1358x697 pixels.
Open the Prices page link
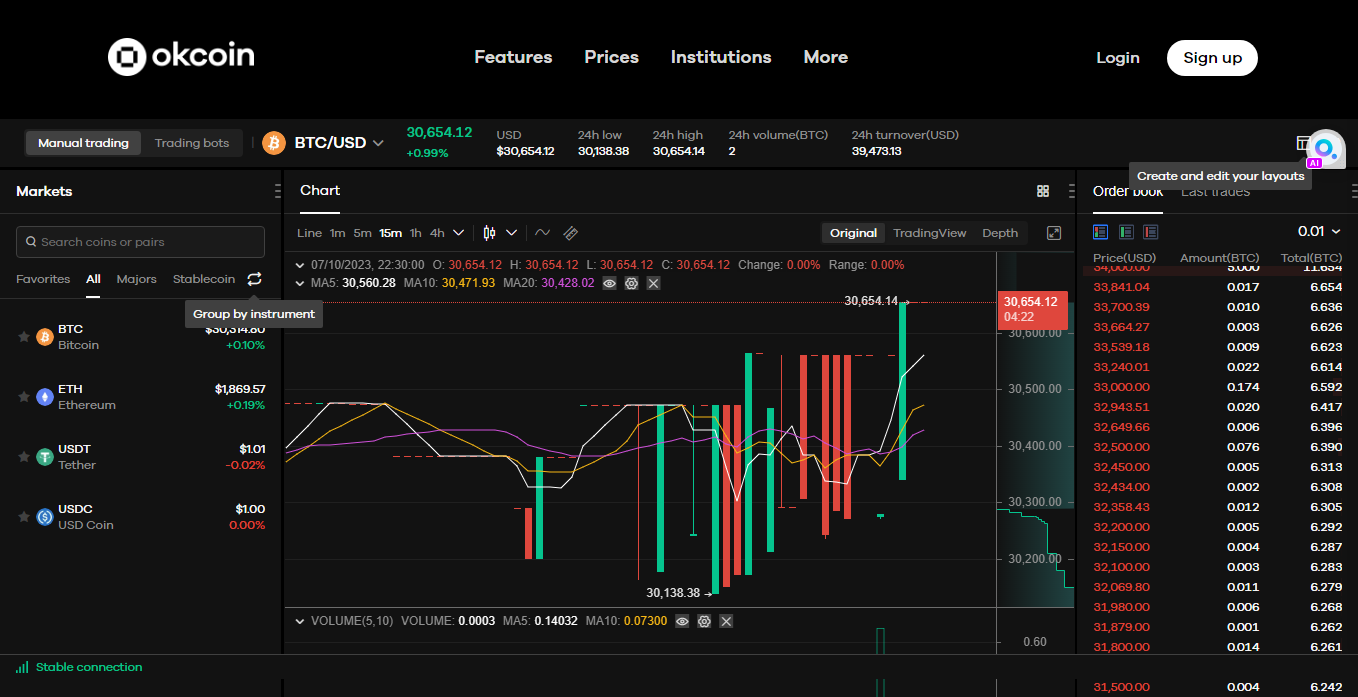point(612,57)
